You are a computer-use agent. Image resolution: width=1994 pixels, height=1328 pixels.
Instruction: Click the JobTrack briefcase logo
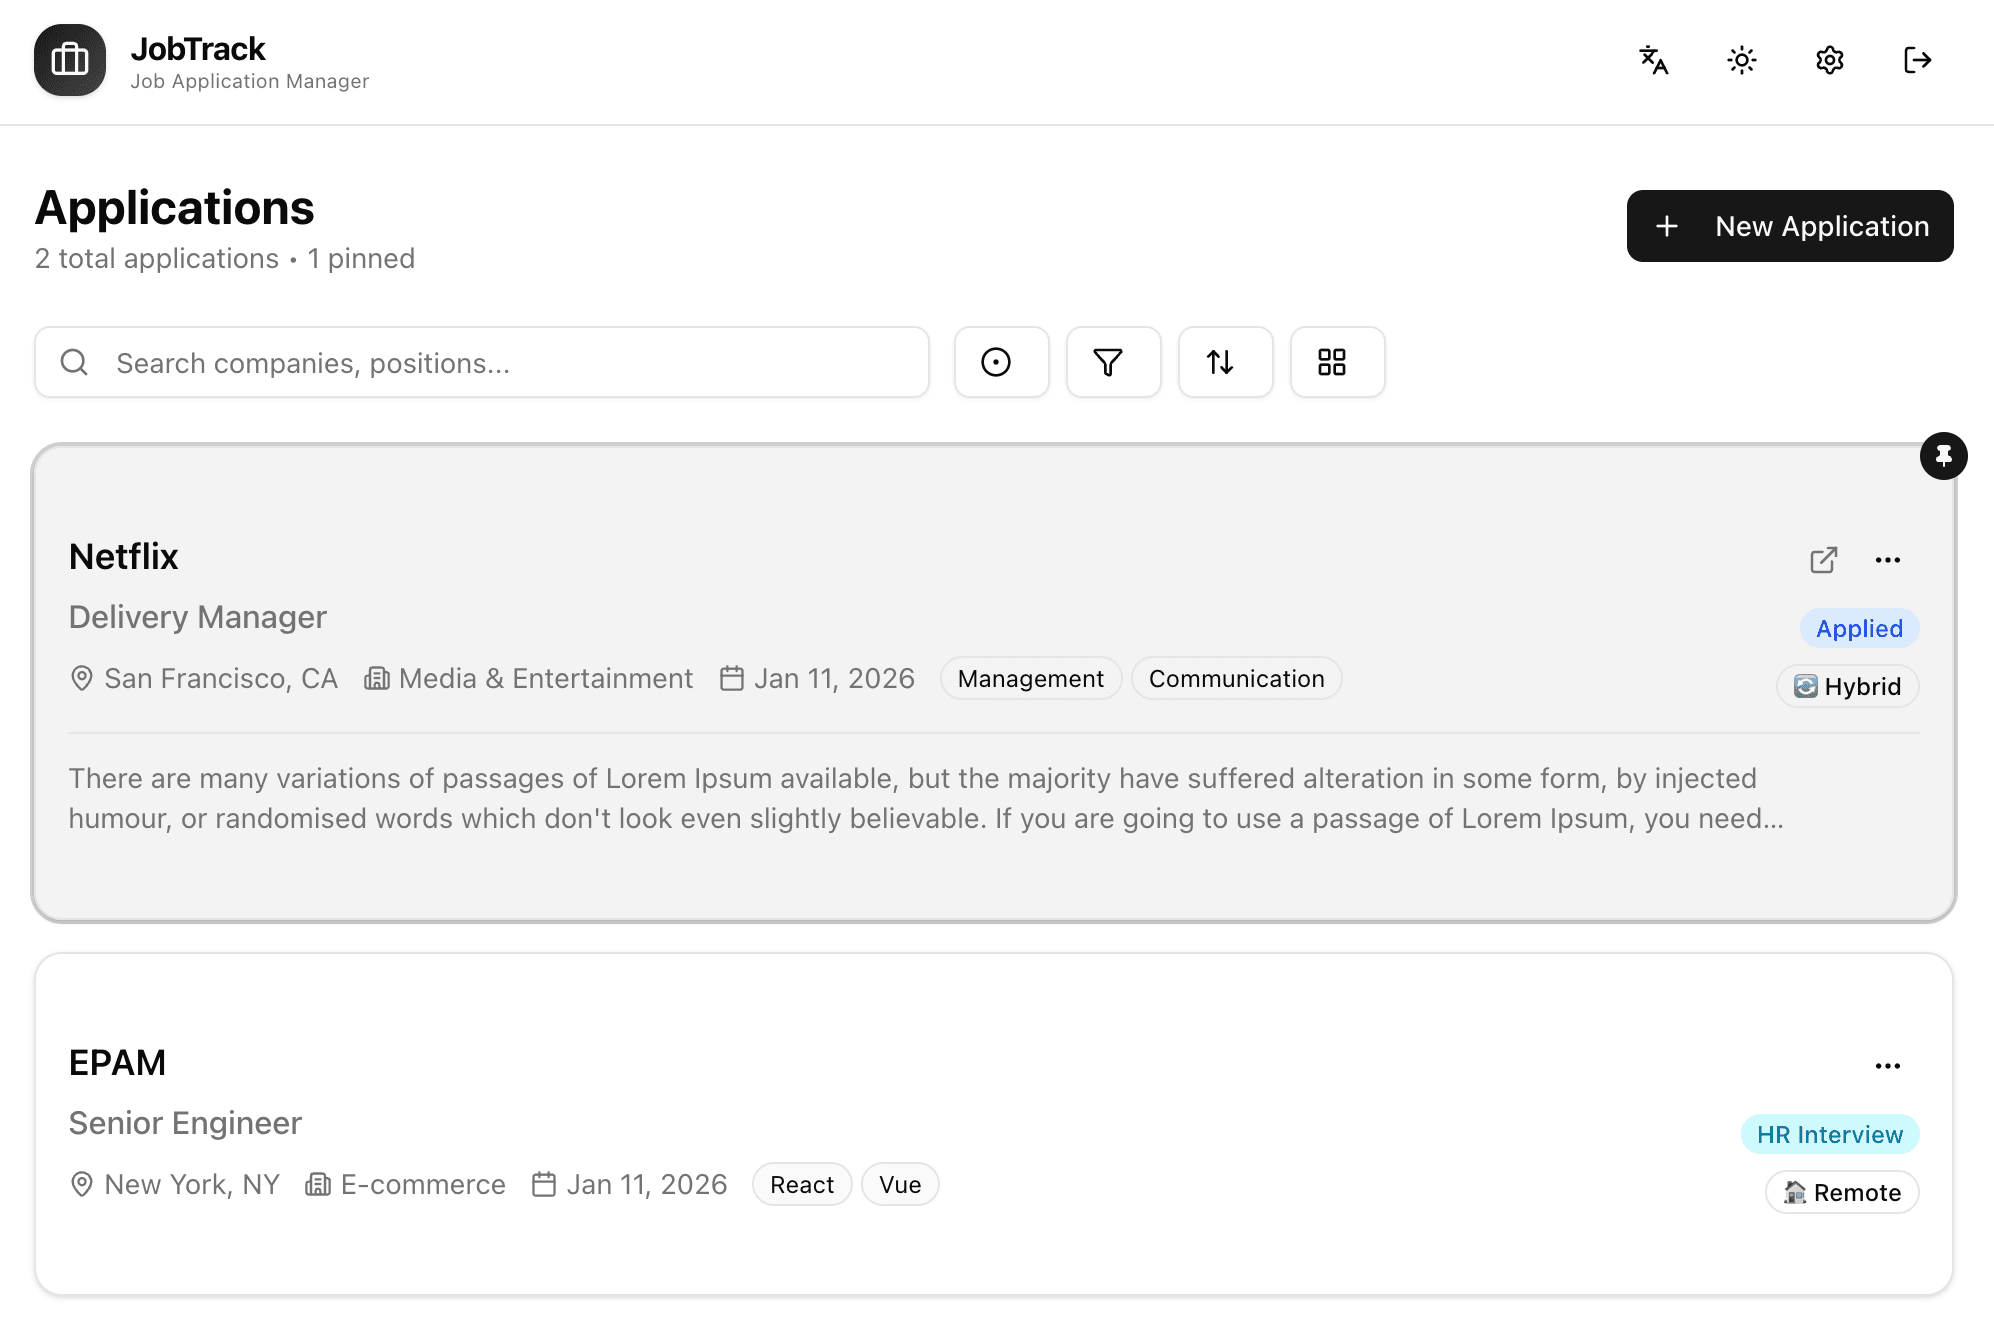(x=69, y=60)
